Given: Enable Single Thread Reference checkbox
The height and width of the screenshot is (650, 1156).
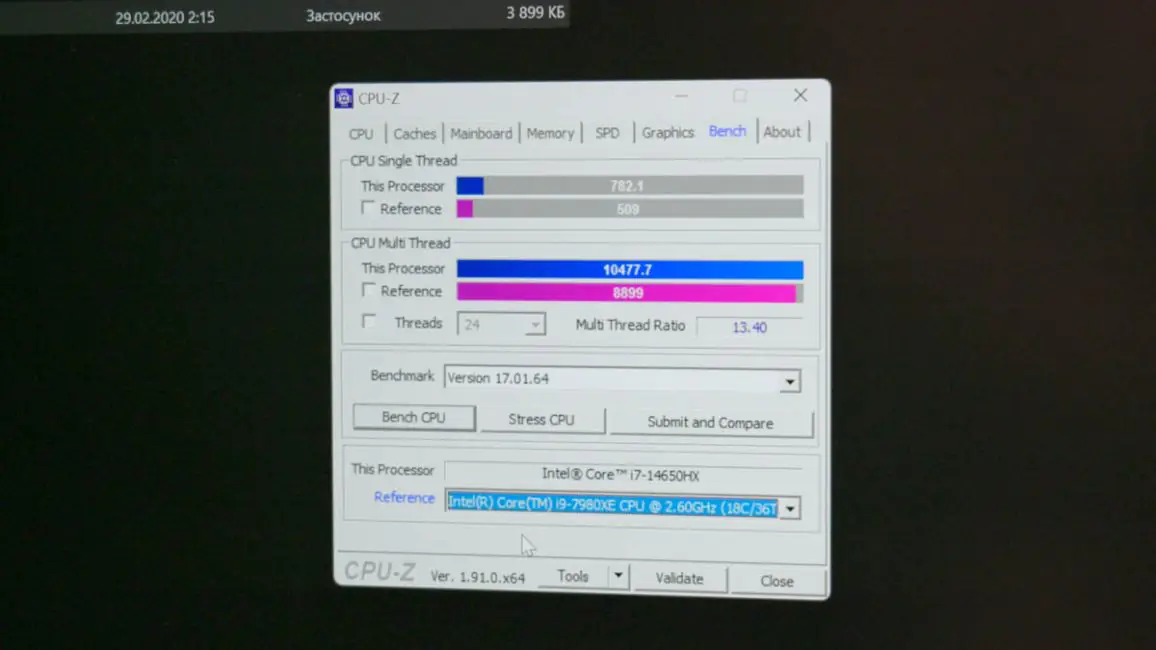Looking at the screenshot, I should 367,208.
